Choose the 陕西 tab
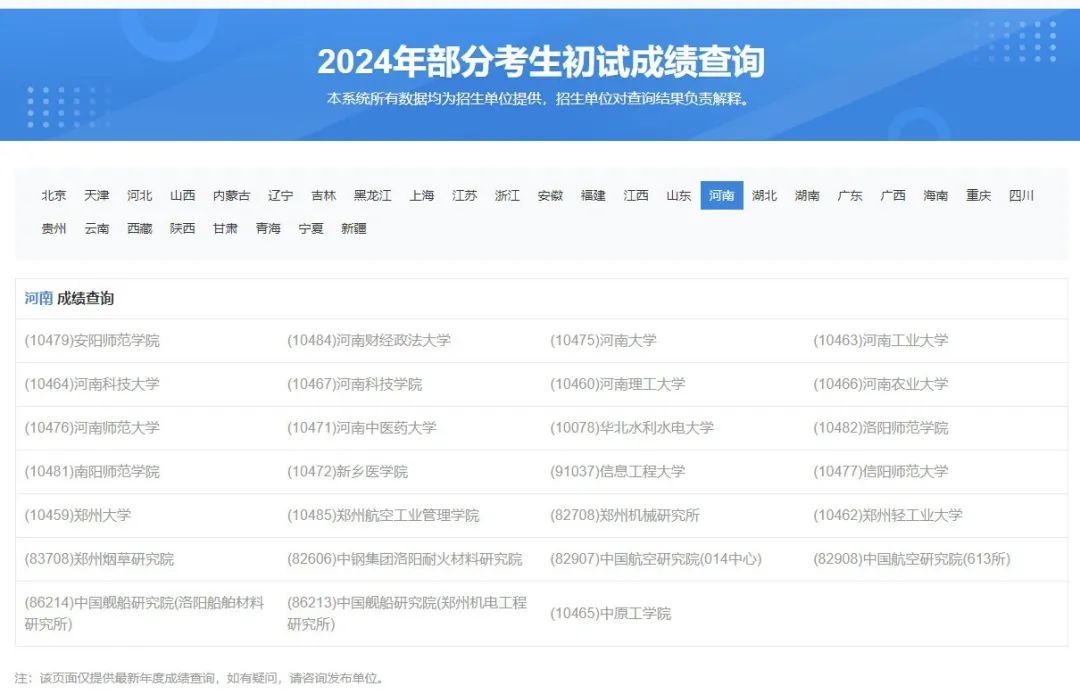The width and height of the screenshot is (1080, 694). click(x=183, y=229)
